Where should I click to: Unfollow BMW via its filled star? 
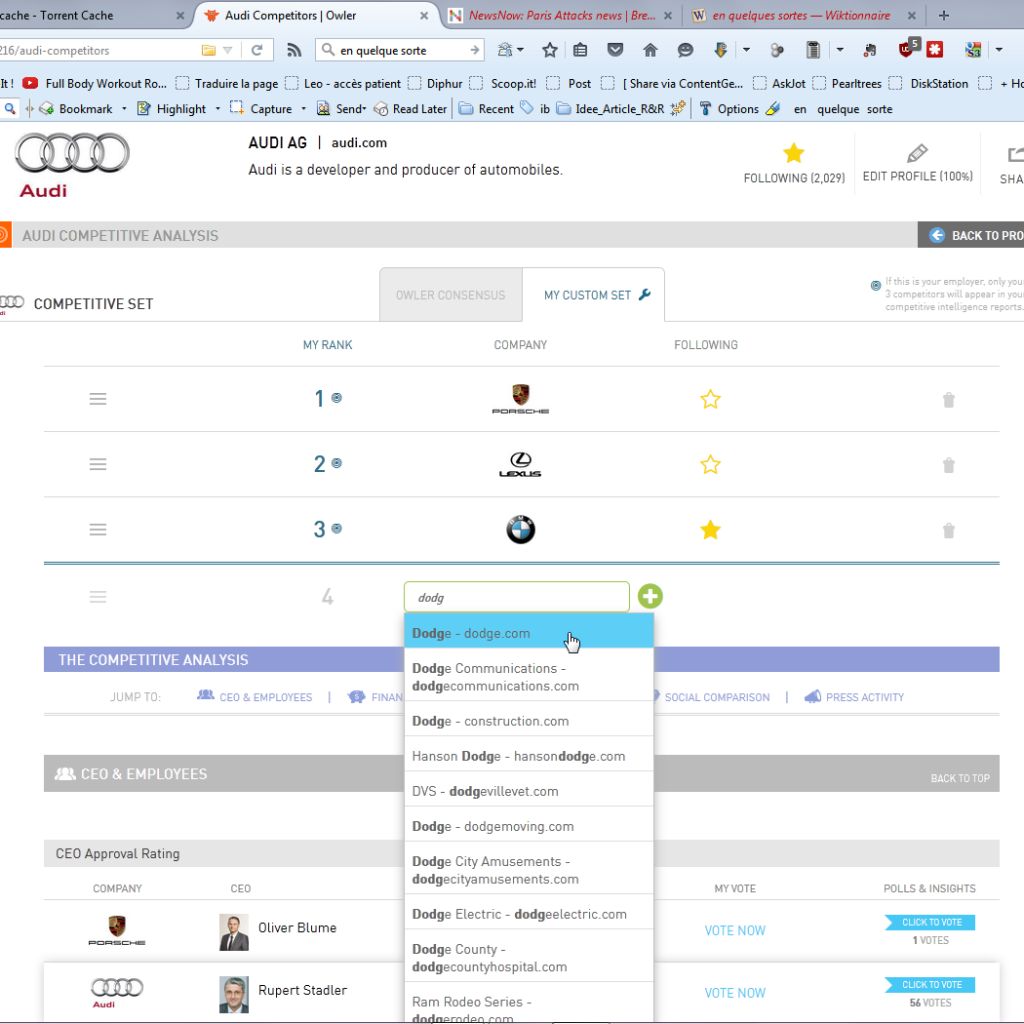tap(711, 530)
